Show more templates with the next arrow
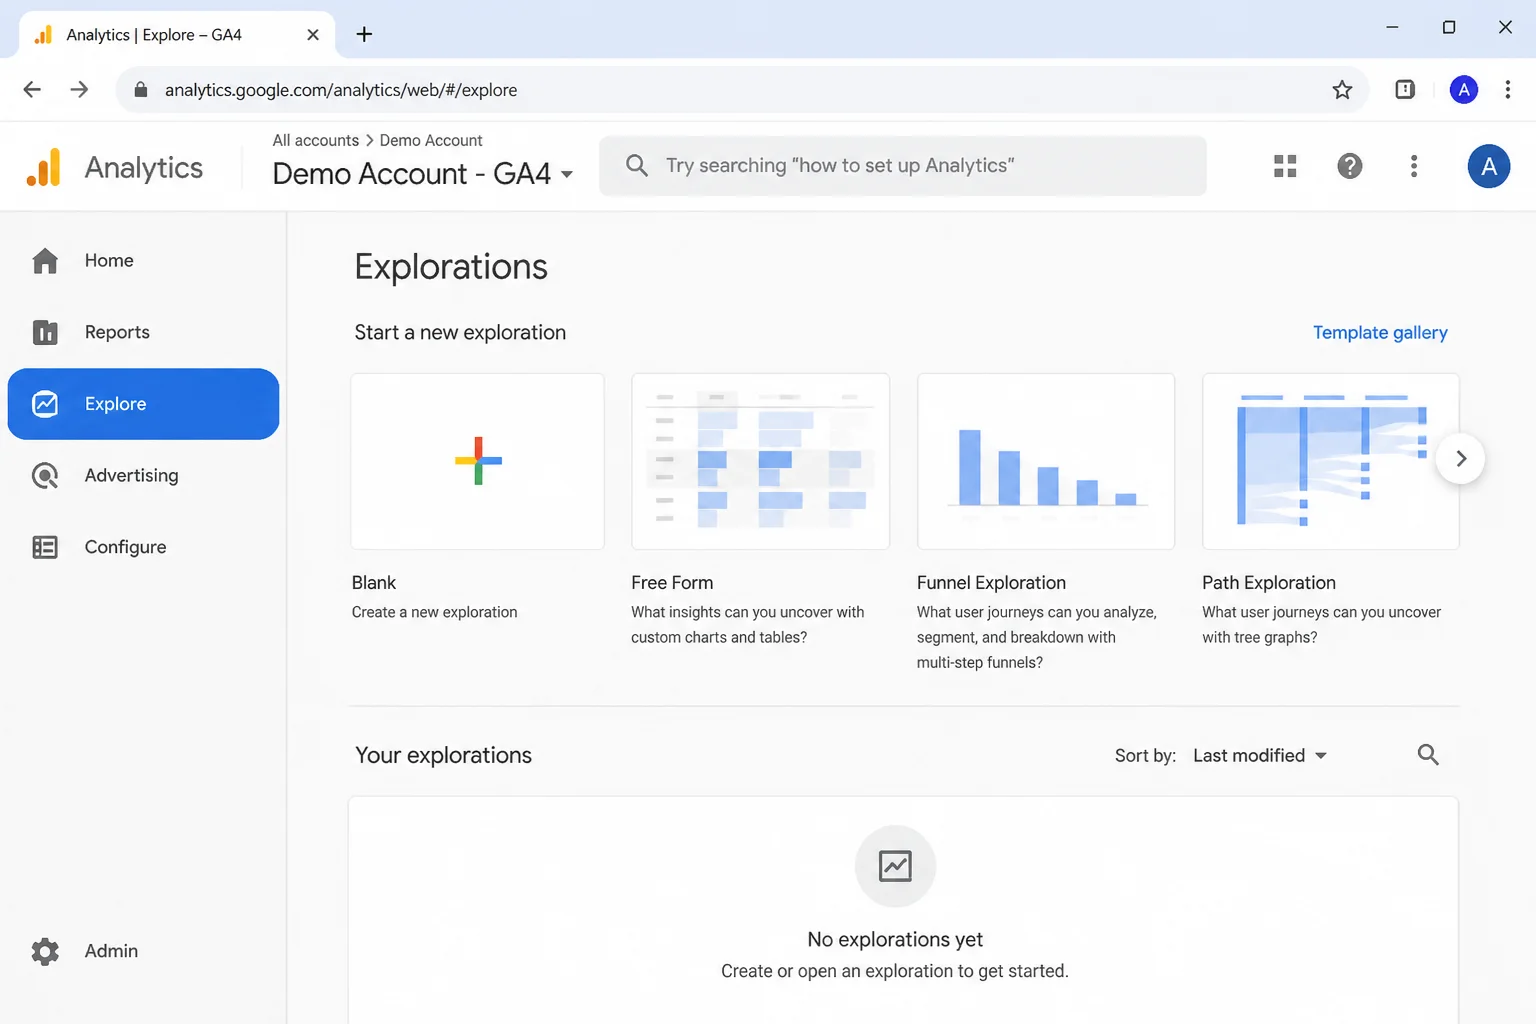Viewport: 1536px width, 1024px height. tap(1461, 459)
